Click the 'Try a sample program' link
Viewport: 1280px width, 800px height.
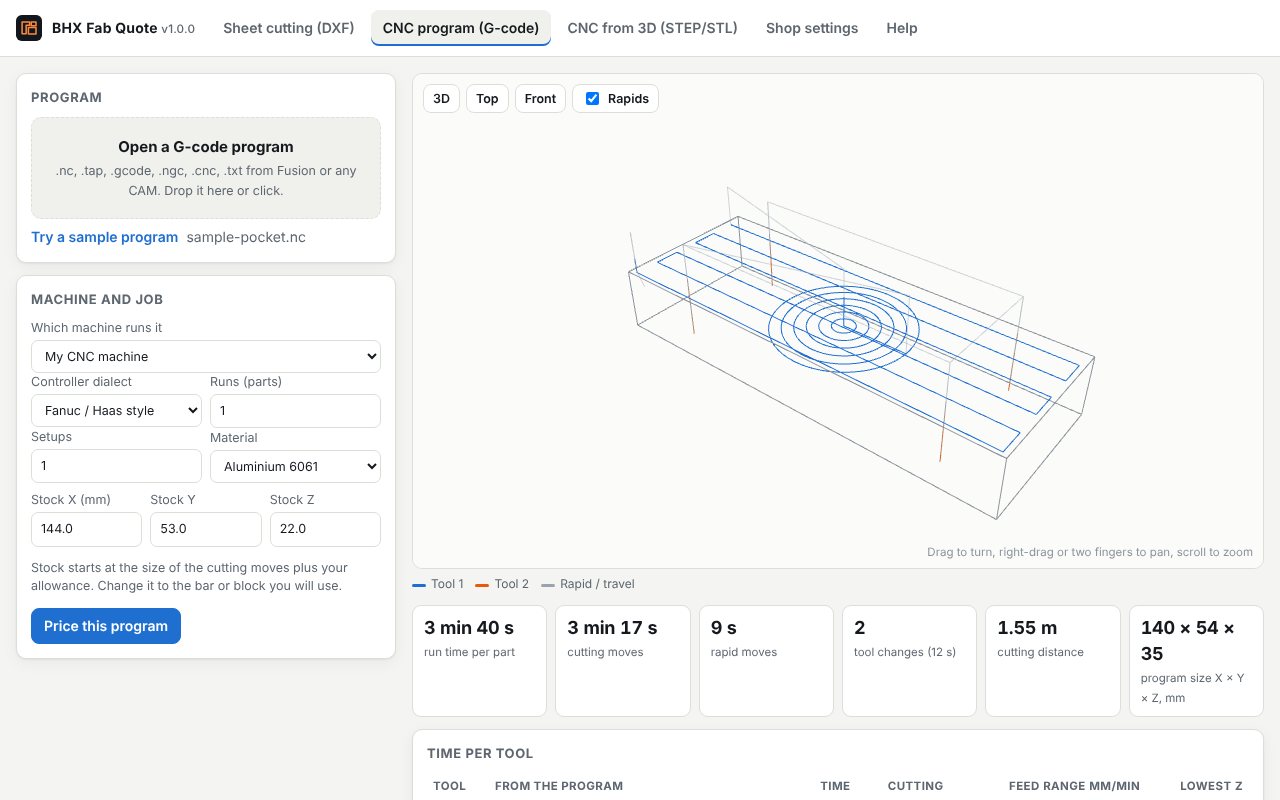click(x=105, y=237)
